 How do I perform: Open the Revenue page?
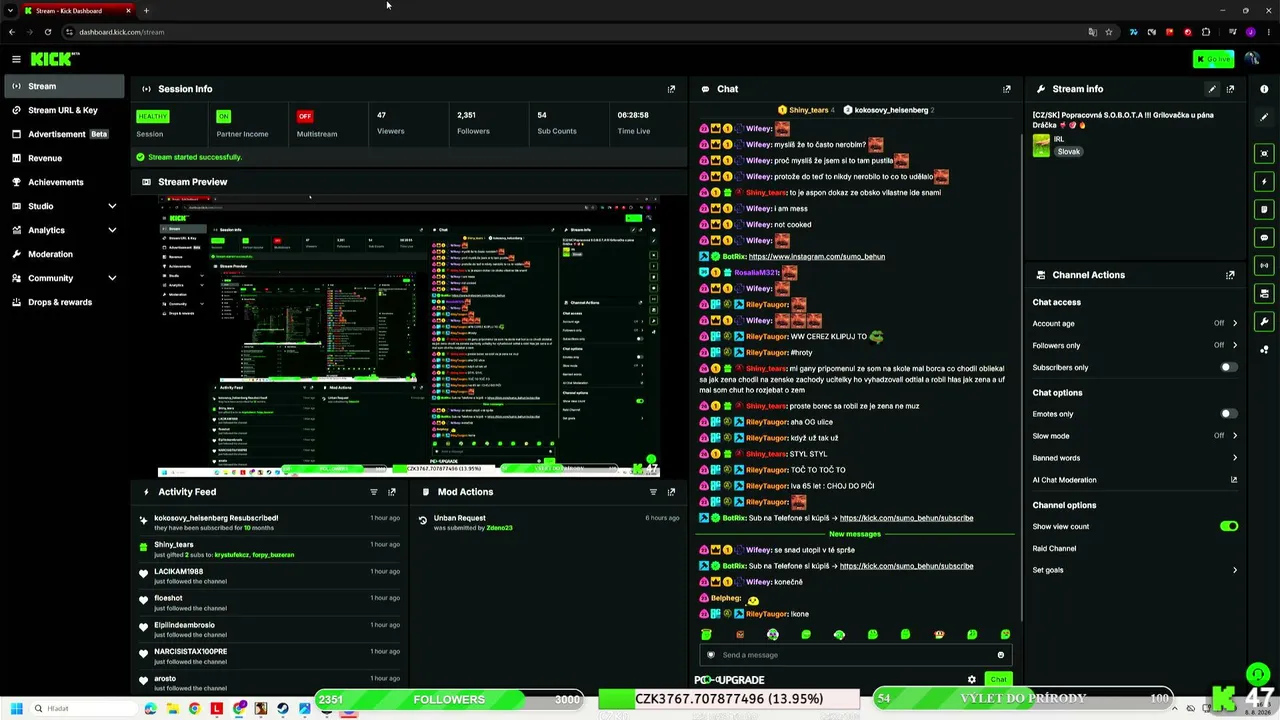coord(64,158)
